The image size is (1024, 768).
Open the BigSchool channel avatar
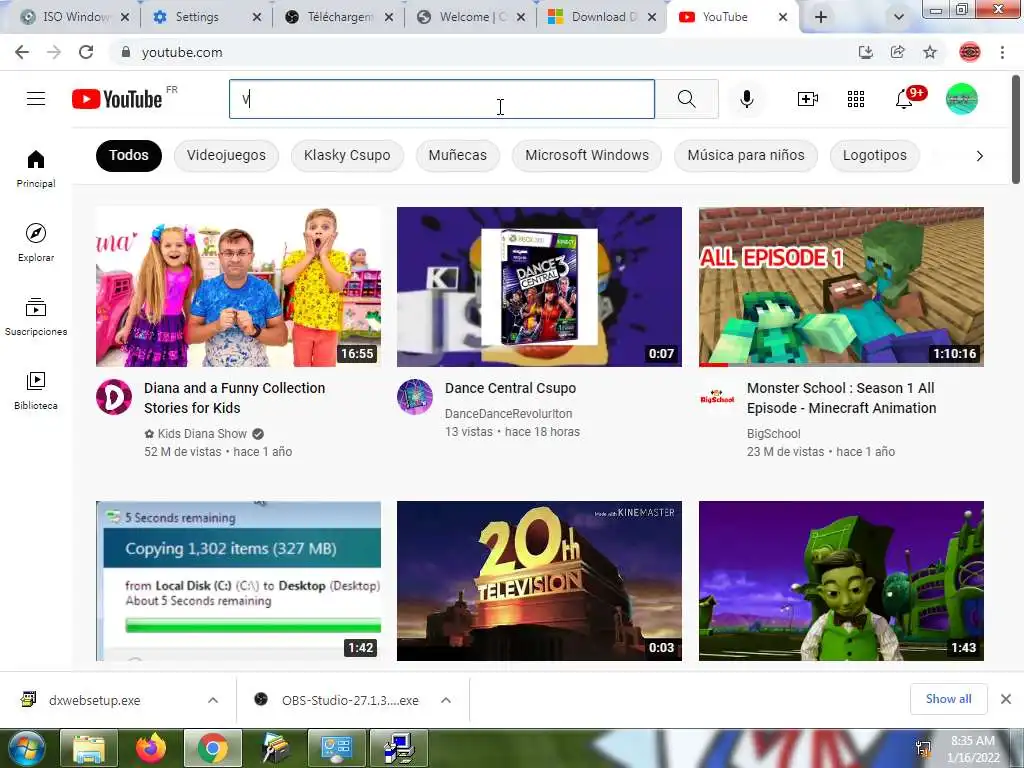(717, 397)
